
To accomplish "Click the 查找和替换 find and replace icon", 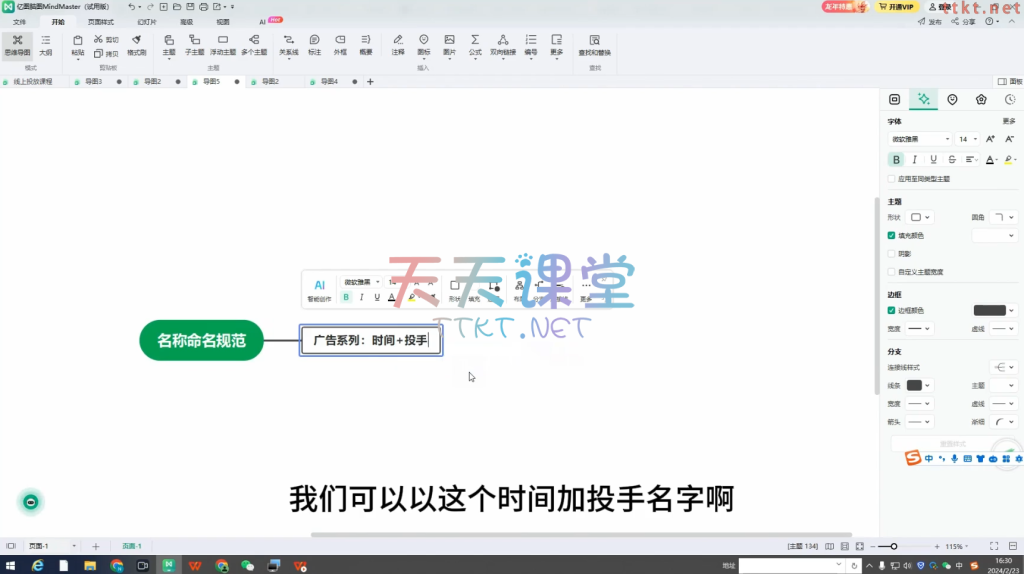I will click(595, 43).
